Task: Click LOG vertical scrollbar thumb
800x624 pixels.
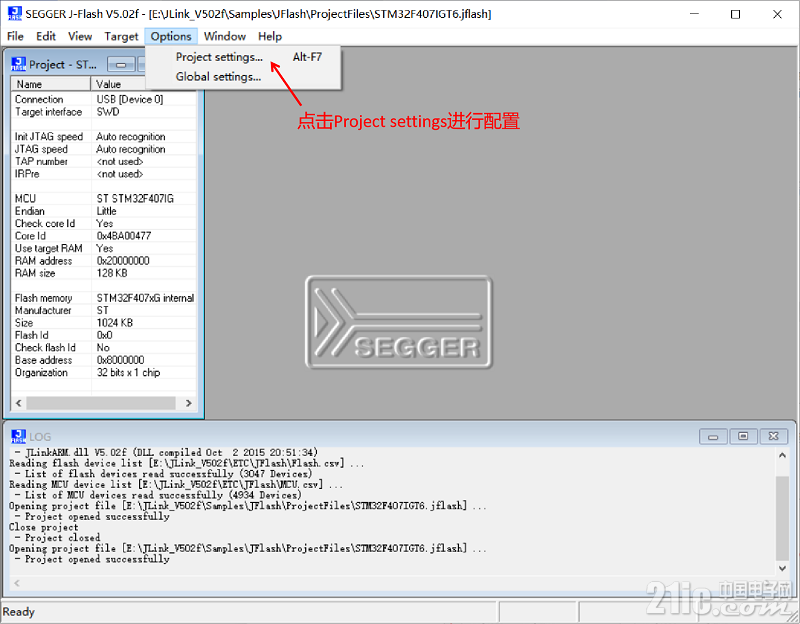Action: (x=782, y=518)
